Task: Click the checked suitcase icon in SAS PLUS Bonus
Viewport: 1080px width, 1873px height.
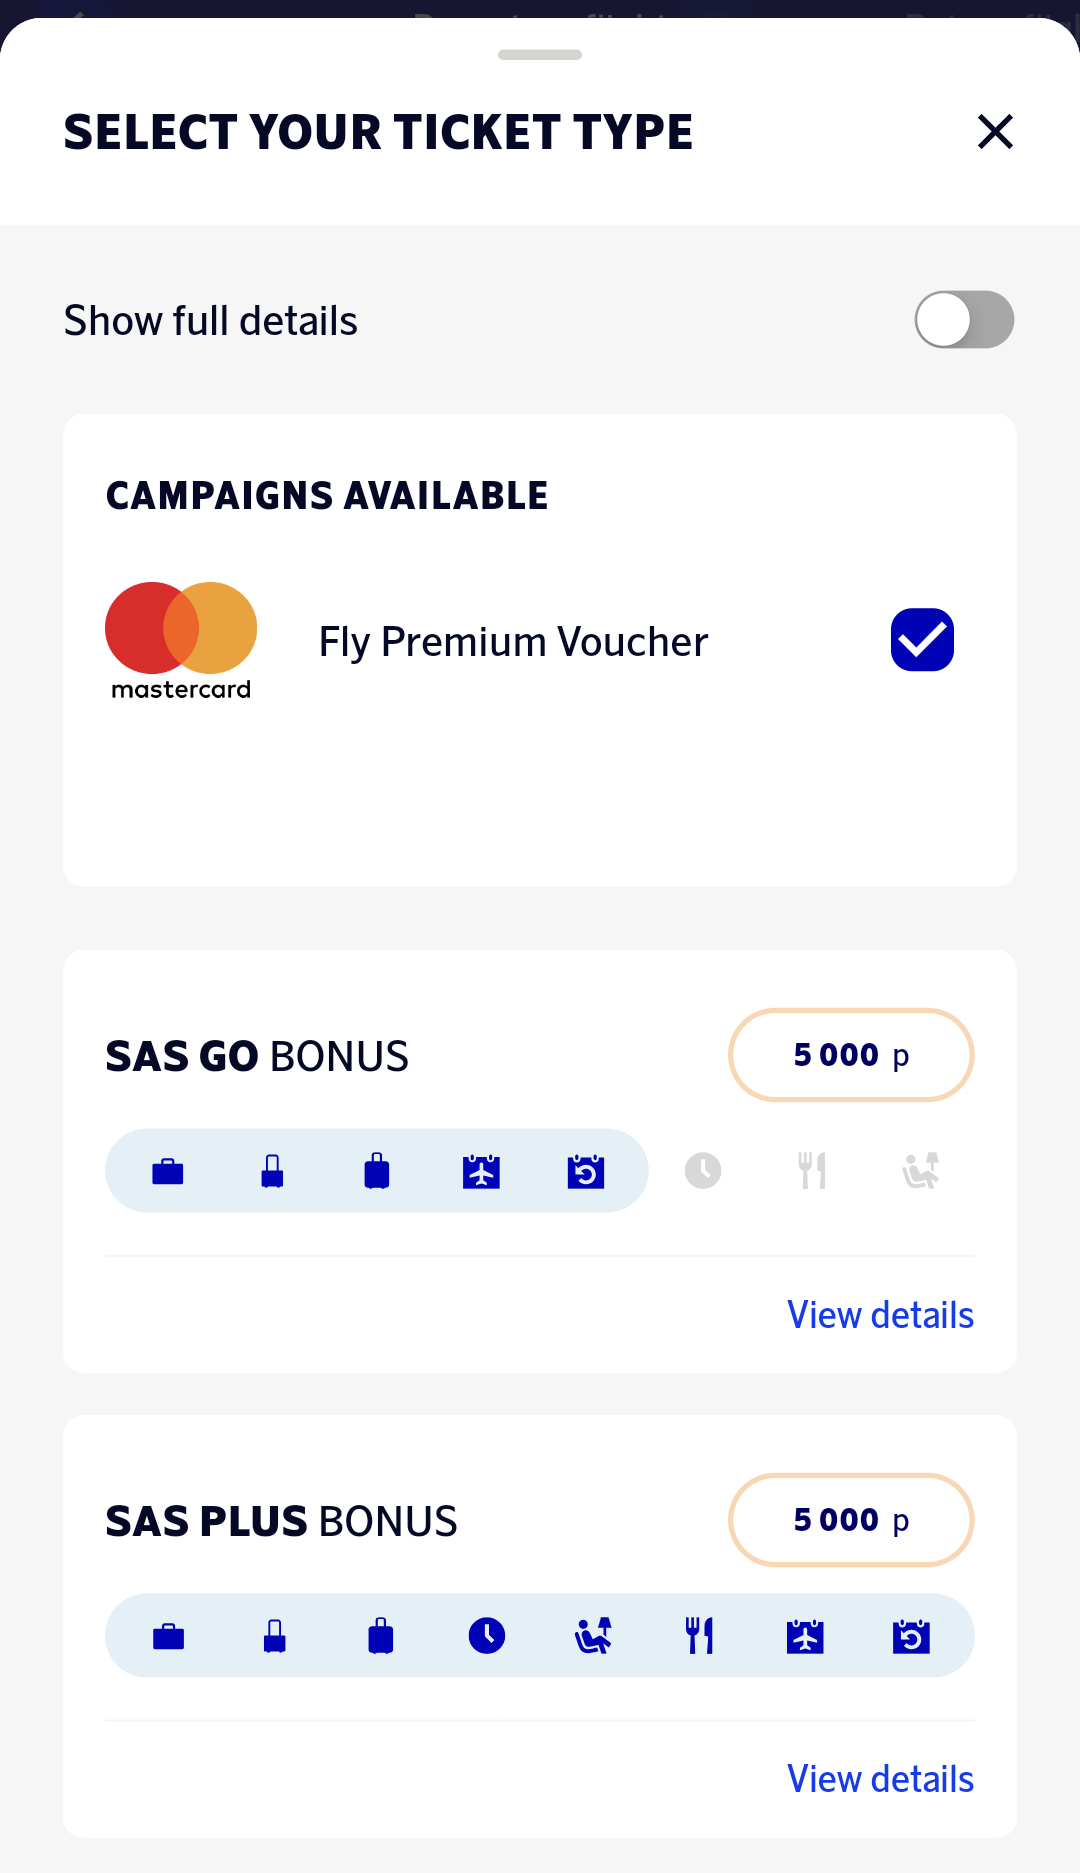Action: pos(381,1636)
